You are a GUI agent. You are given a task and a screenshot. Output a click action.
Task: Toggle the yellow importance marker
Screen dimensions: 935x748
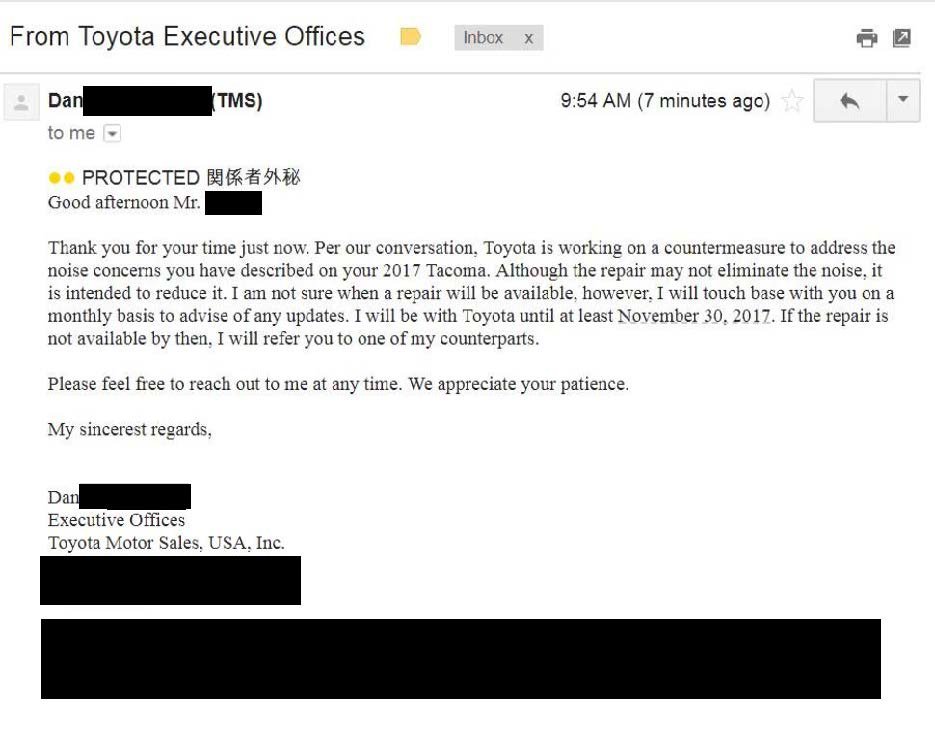pos(410,37)
